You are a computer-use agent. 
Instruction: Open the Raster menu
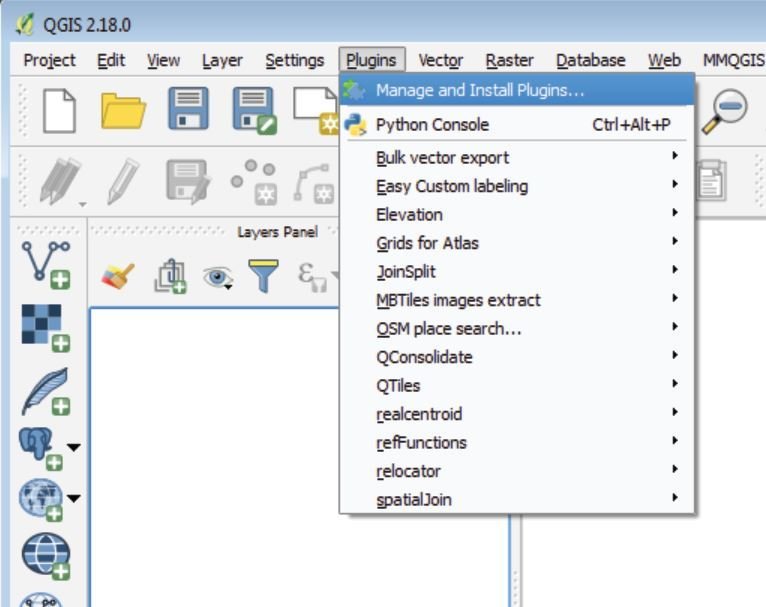pos(510,61)
